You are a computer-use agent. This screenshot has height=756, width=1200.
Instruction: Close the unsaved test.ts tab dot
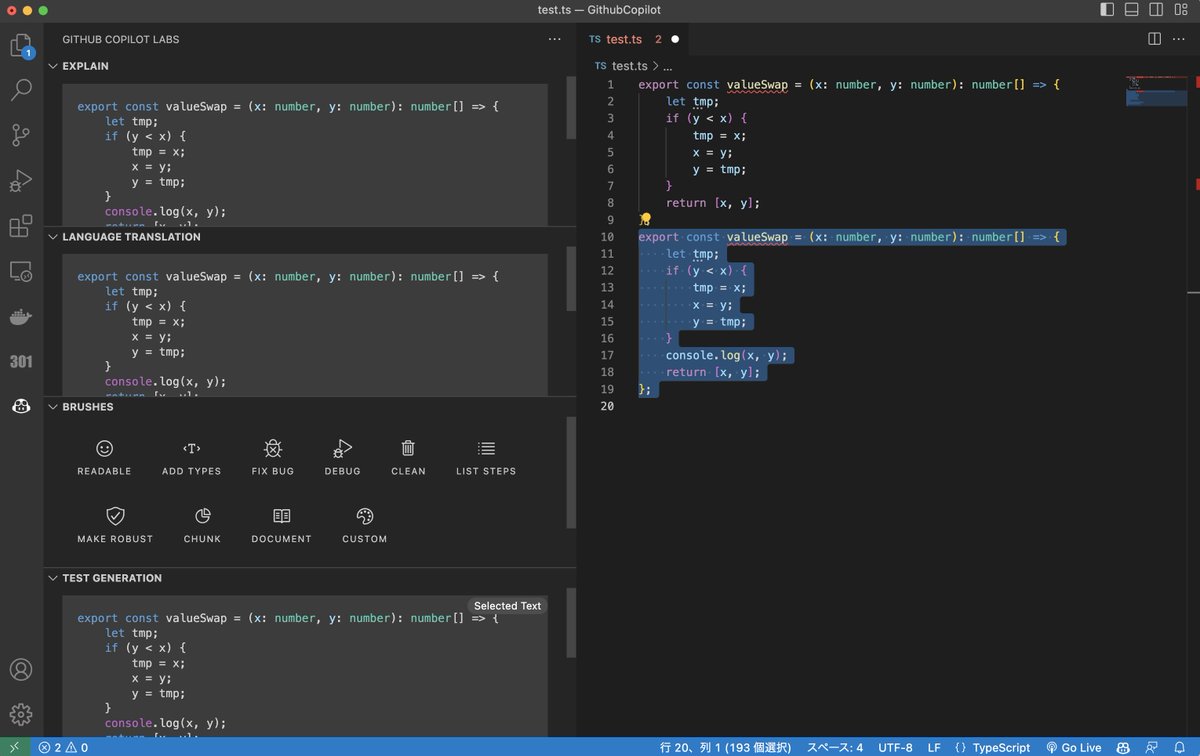click(674, 39)
